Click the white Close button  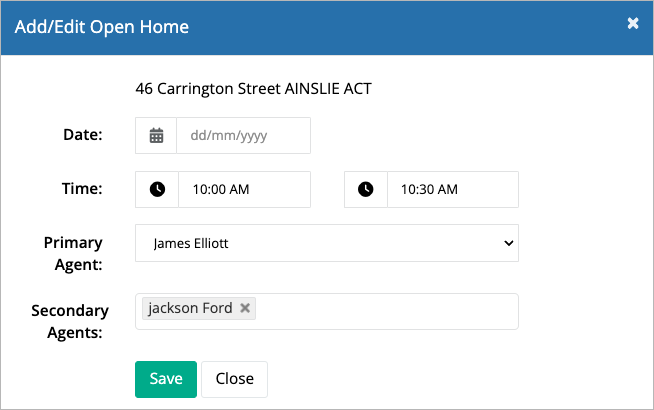pos(234,379)
